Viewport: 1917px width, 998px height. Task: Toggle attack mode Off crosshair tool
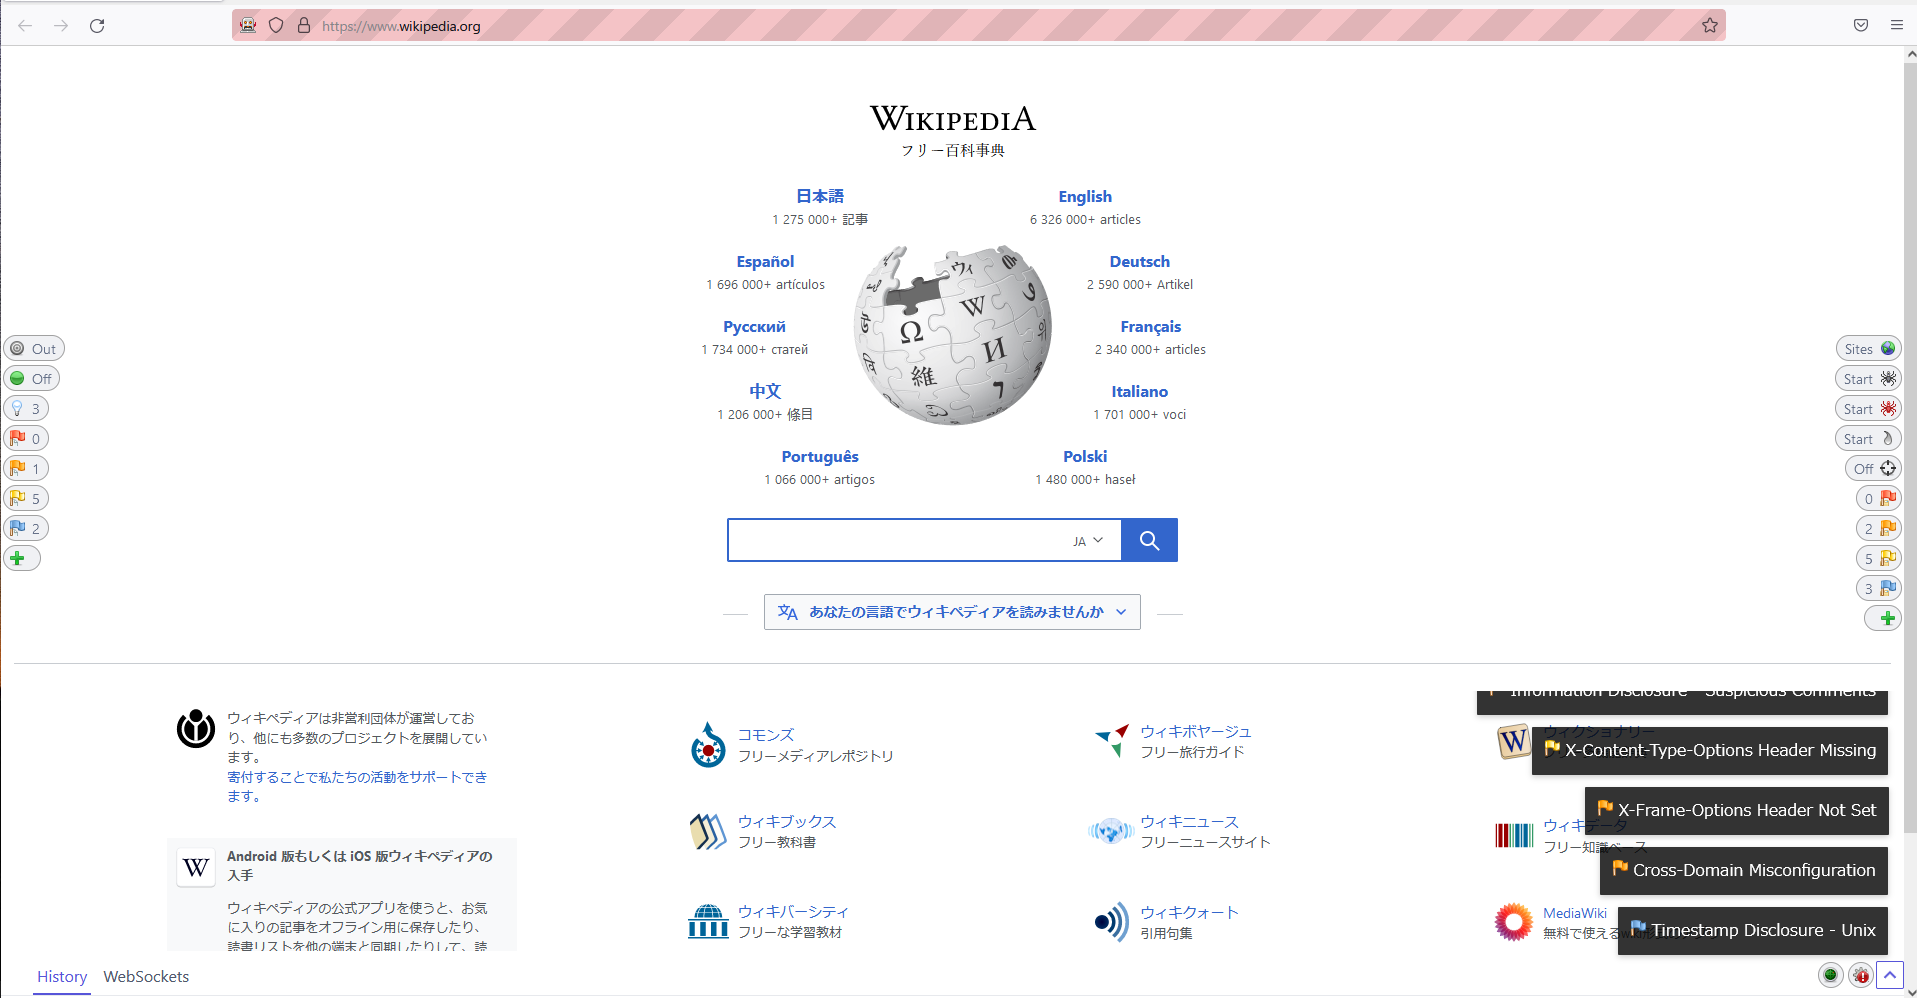point(1873,469)
